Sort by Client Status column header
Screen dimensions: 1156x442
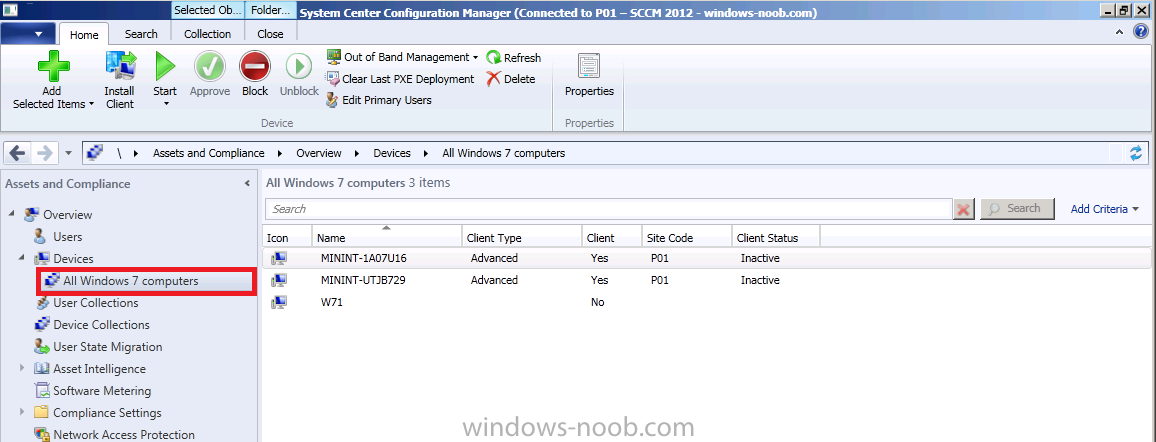[x=776, y=238]
